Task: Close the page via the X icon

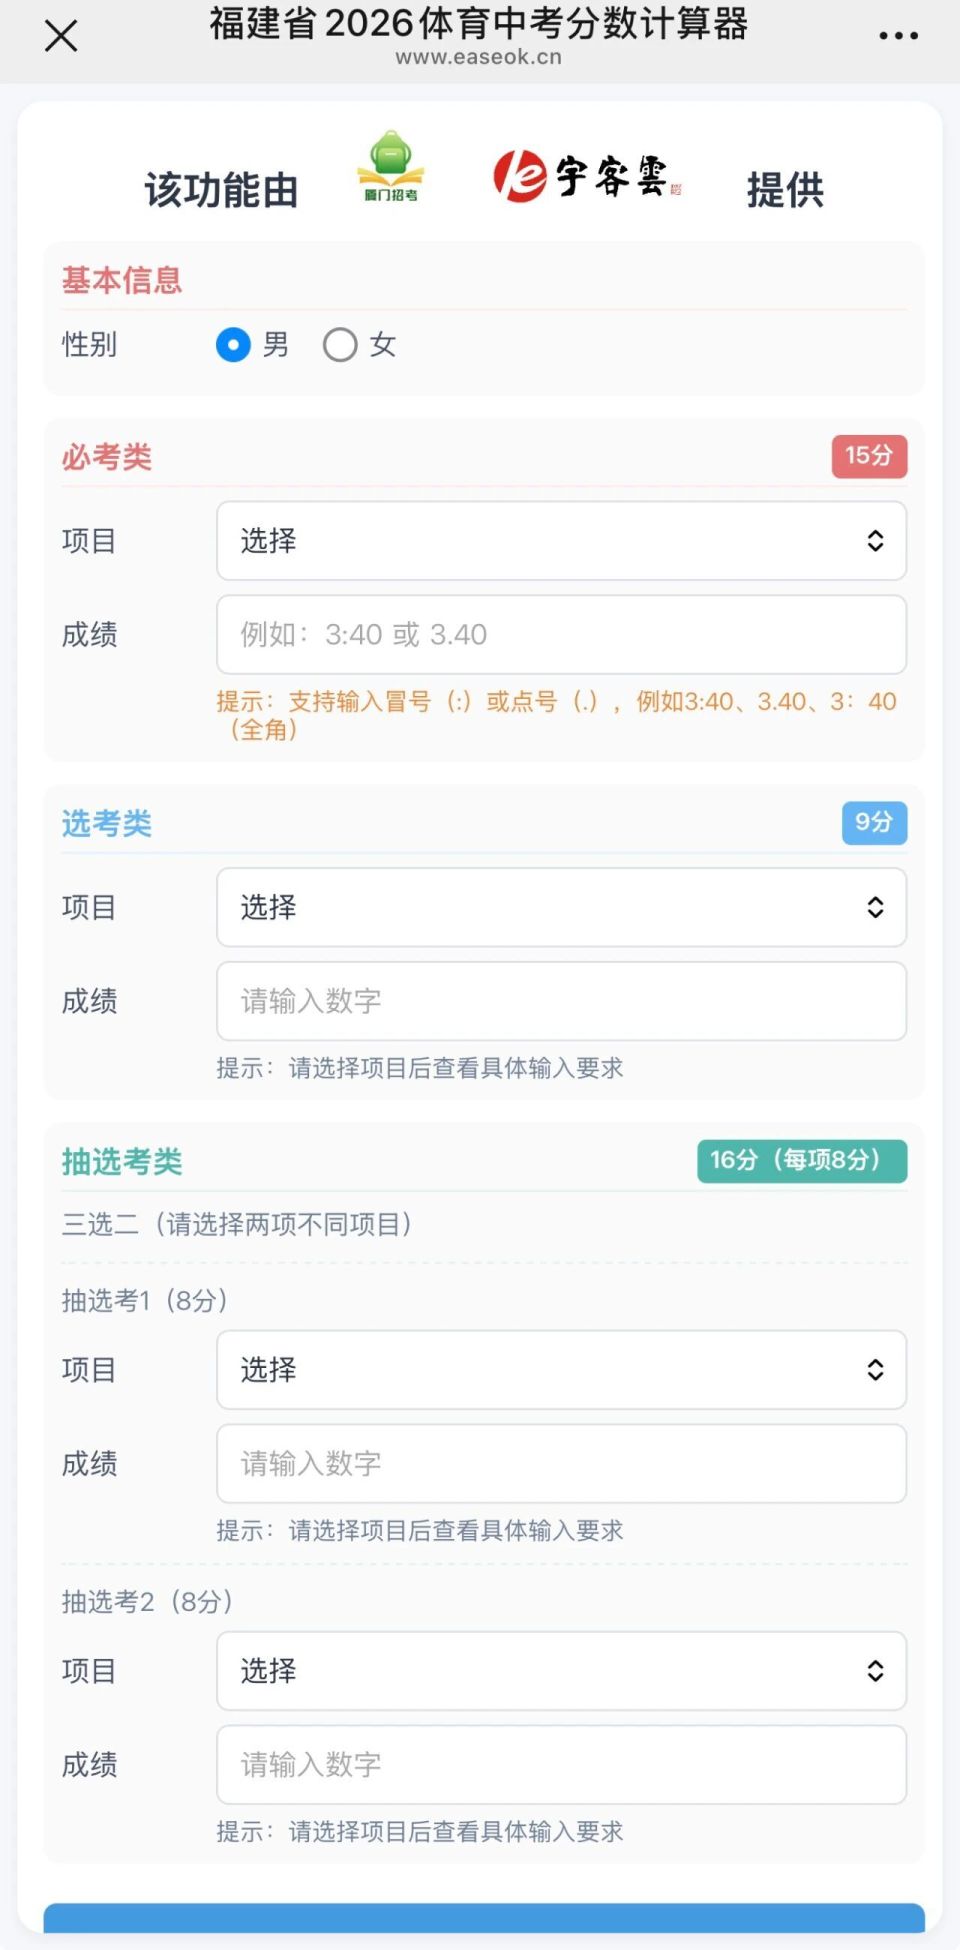Action: tap(60, 35)
